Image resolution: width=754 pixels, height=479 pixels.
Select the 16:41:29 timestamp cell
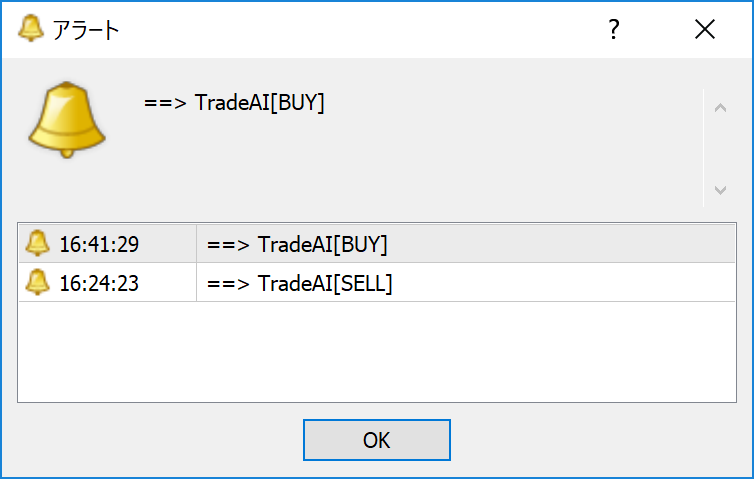[x=98, y=244]
